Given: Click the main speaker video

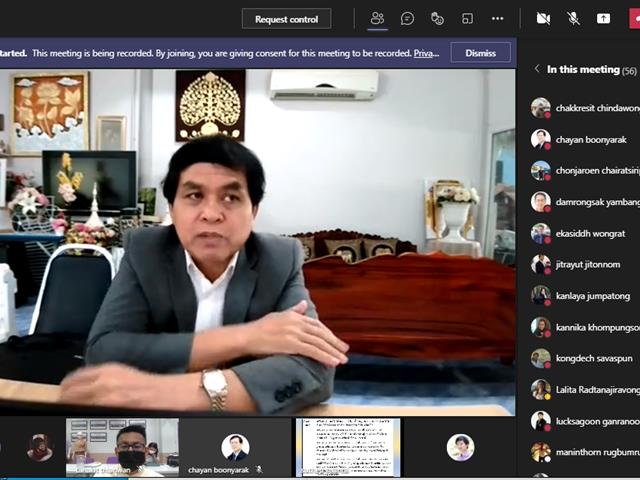Looking at the screenshot, I should [258, 242].
